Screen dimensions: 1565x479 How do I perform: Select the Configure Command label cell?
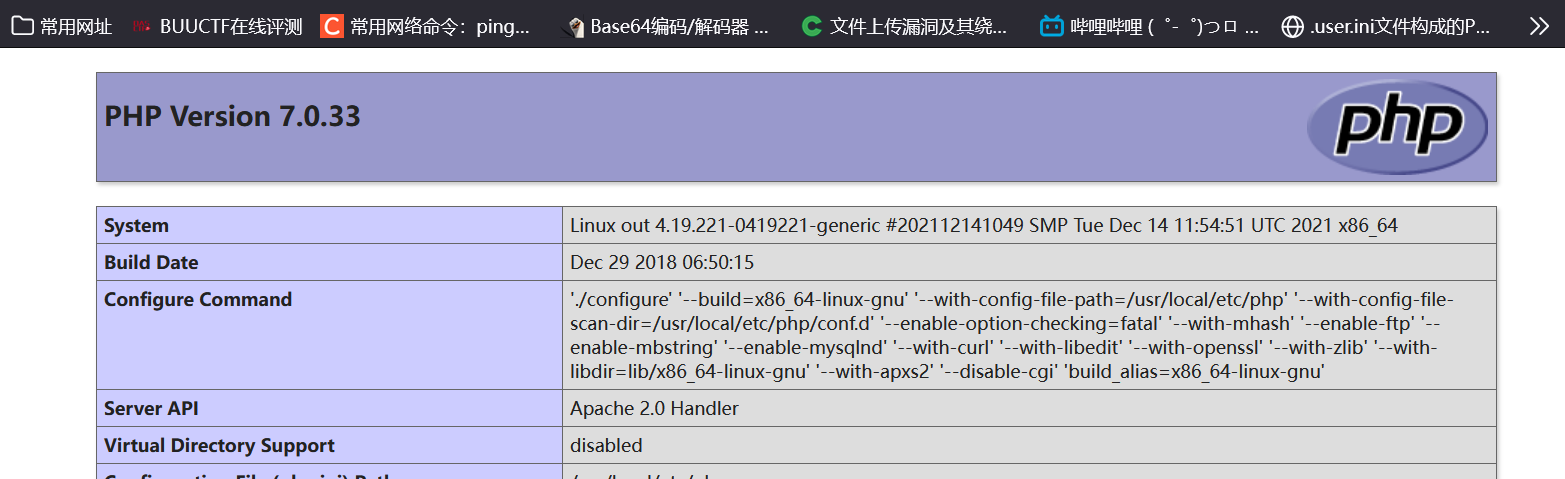tap(329, 335)
